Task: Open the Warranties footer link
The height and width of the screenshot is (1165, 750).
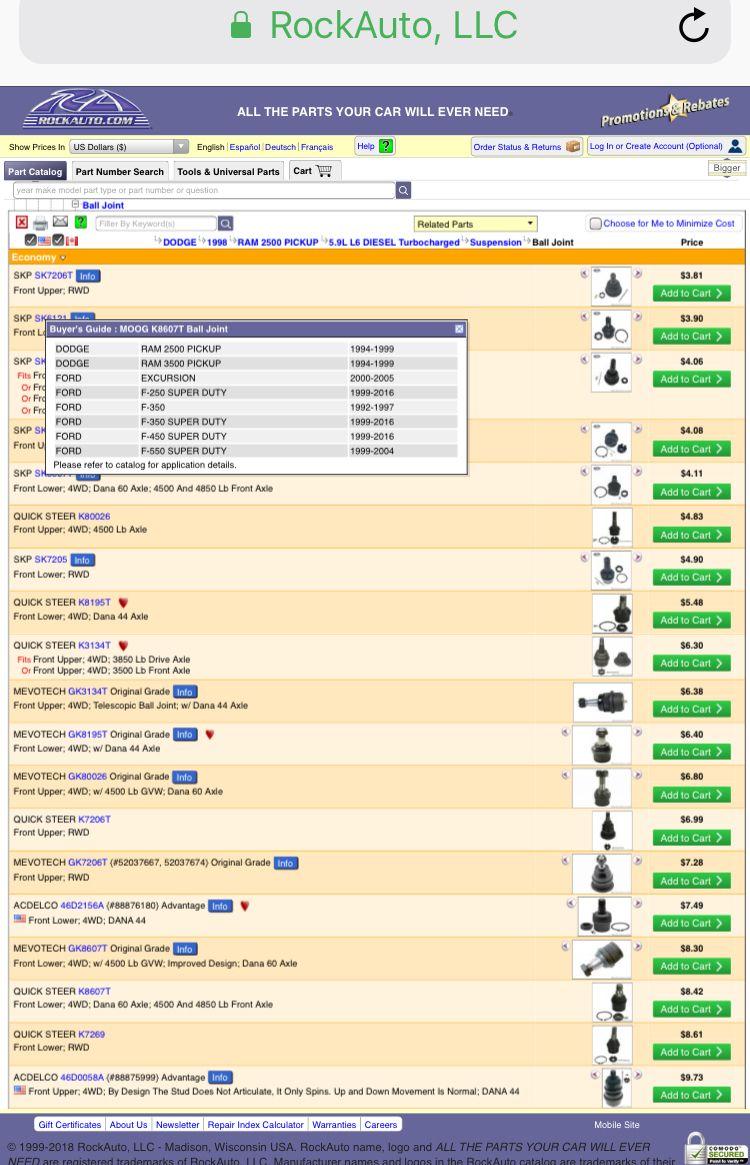Action: (x=334, y=1125)
